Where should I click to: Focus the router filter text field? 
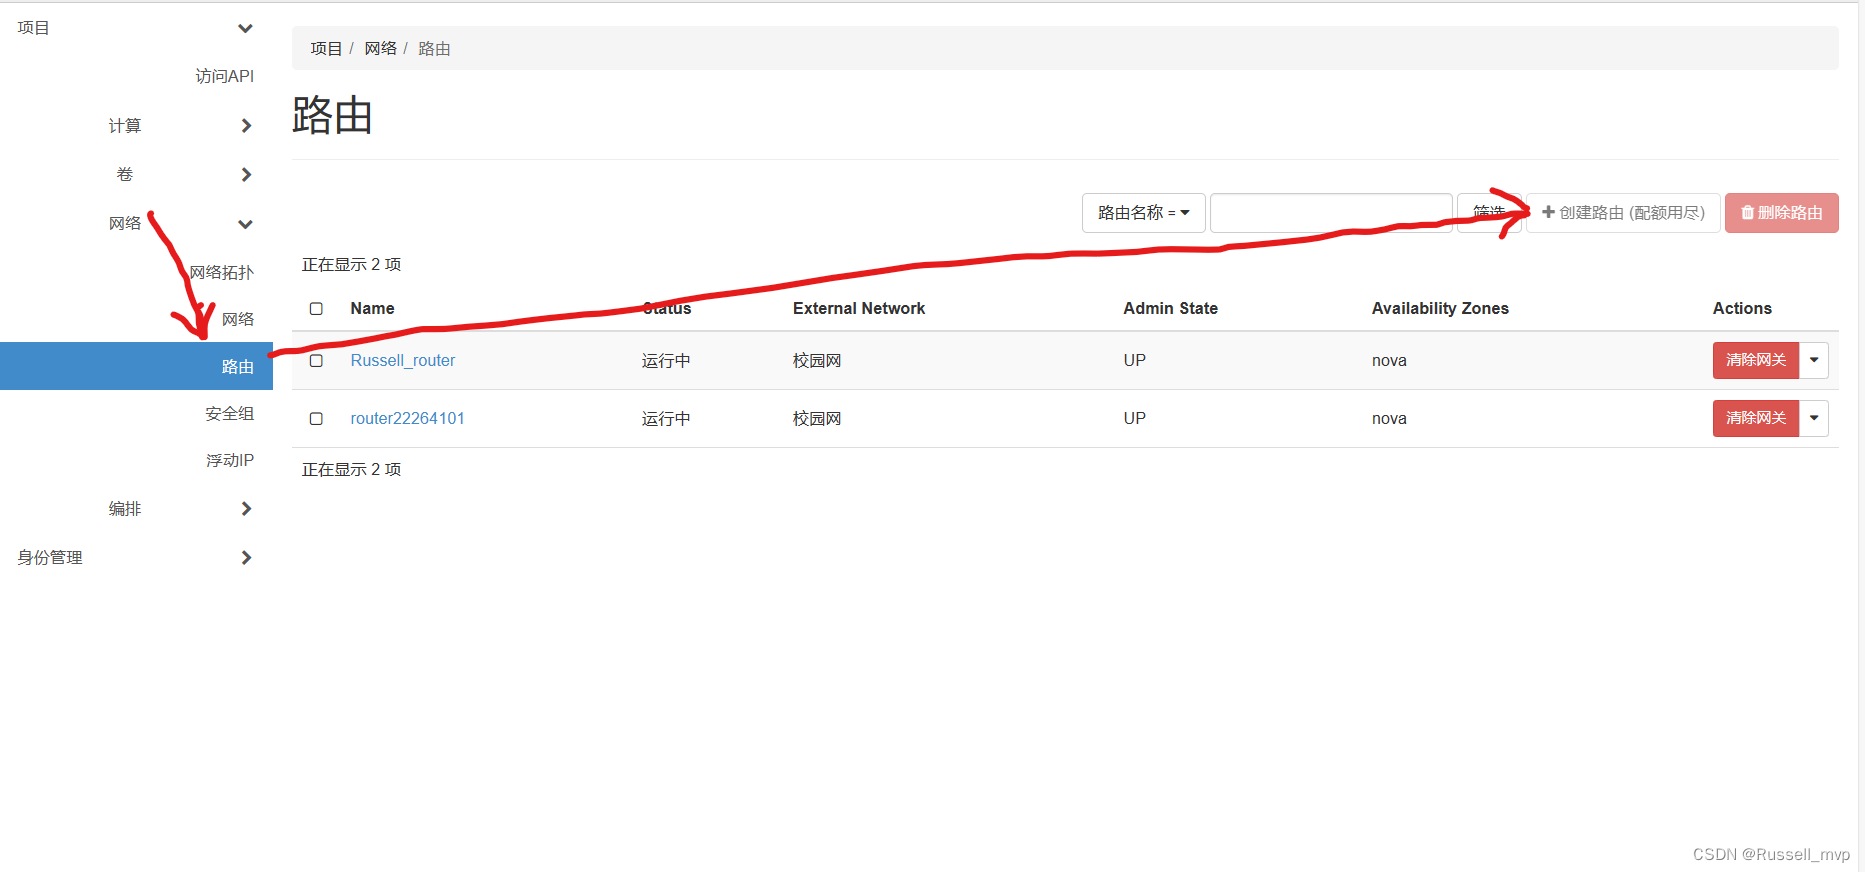coord(1331,213)
